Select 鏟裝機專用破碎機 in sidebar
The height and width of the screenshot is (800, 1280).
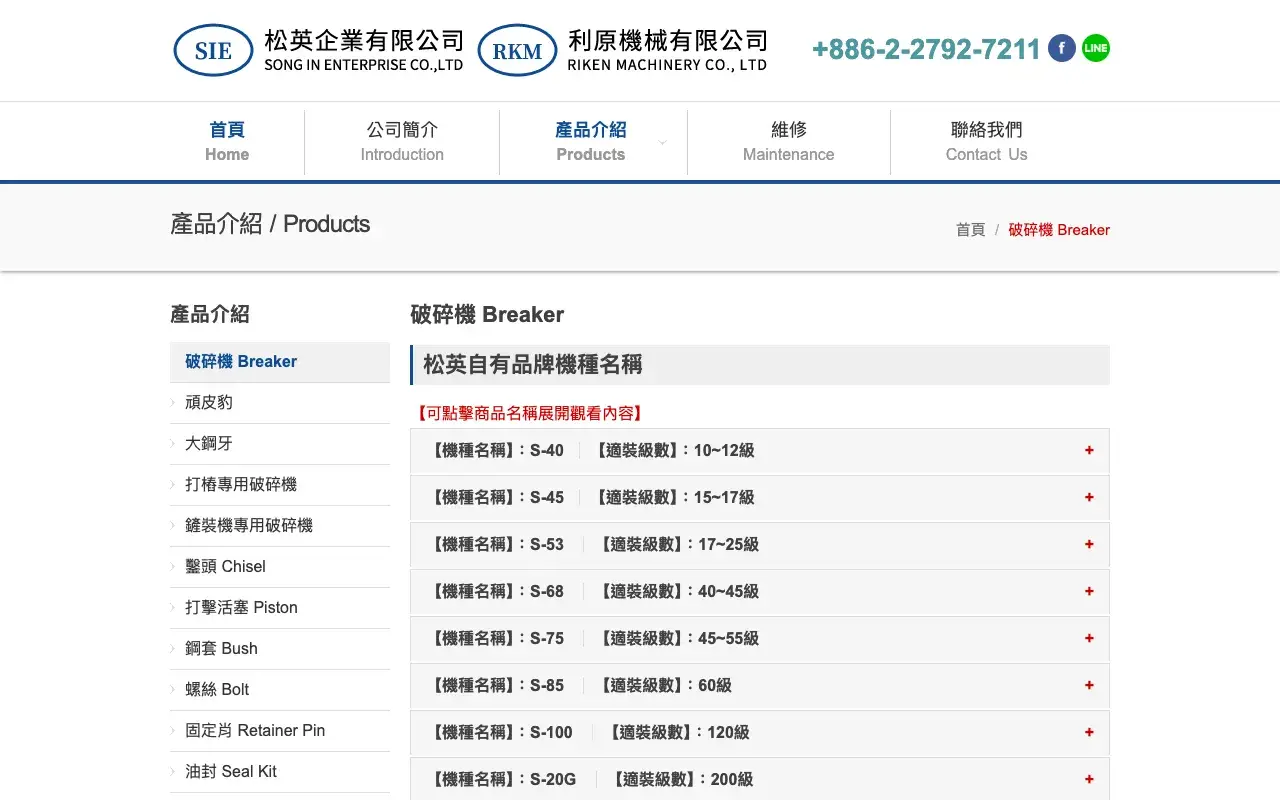[x=280, y=526]
